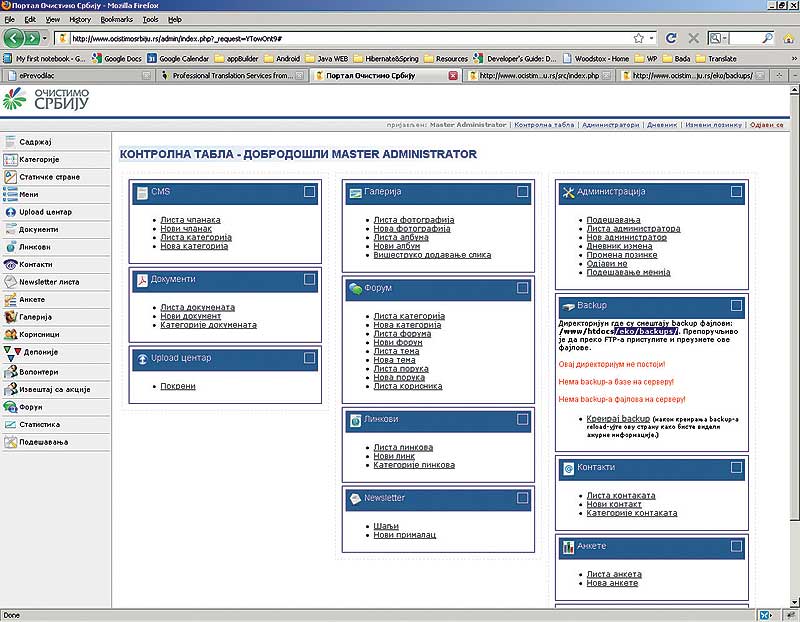Click the Измени лозинку header link
Image resolution: width=800 pixels, height=622 pixels.
(x=713, y=125)
